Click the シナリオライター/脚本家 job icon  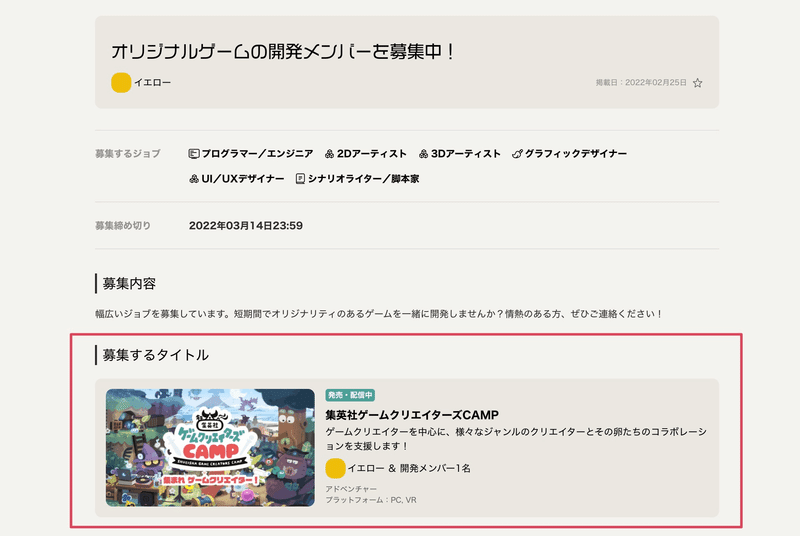(301, 178)
